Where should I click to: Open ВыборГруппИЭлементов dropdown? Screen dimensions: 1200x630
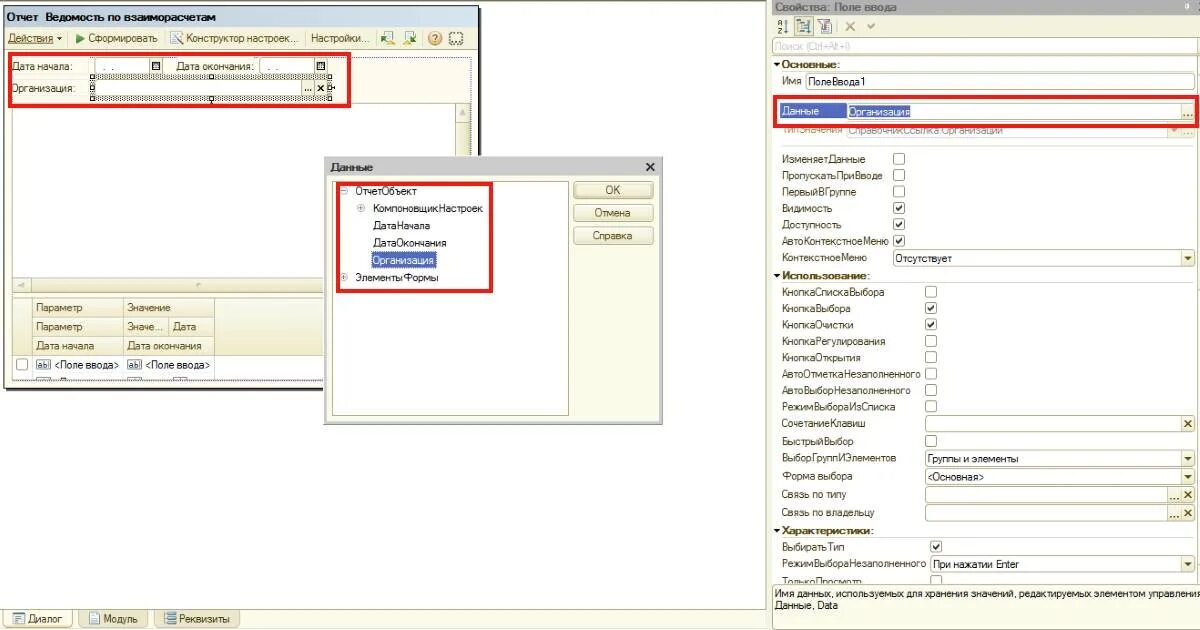coord(1188,459)
